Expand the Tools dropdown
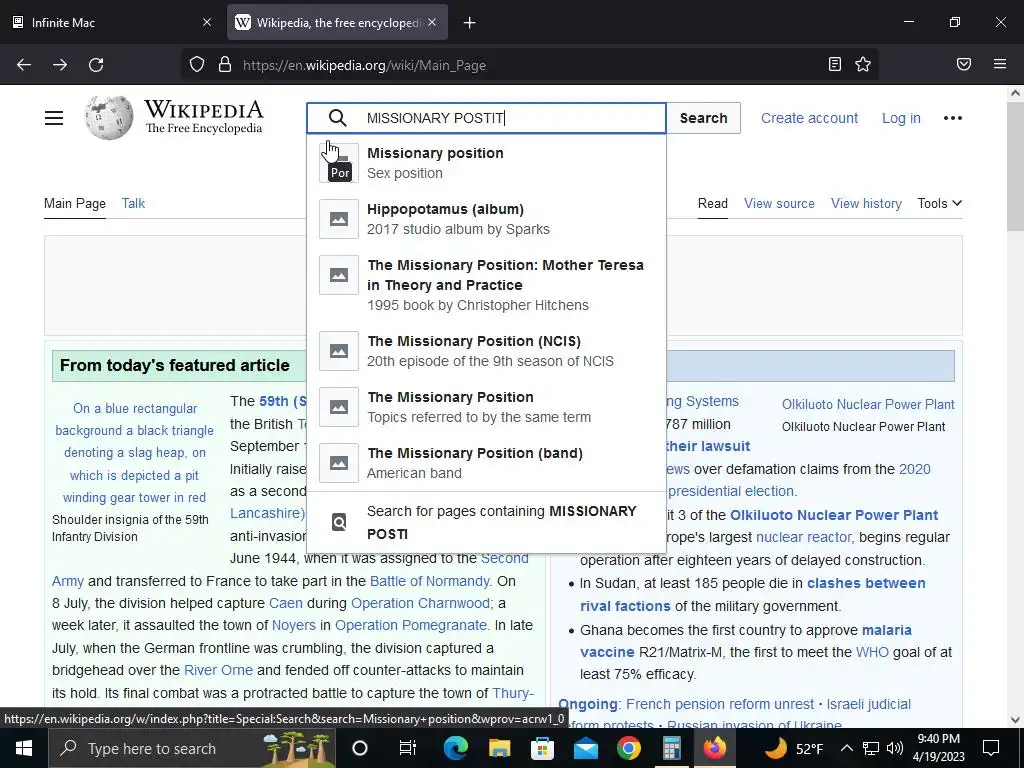 click(939, 203)
